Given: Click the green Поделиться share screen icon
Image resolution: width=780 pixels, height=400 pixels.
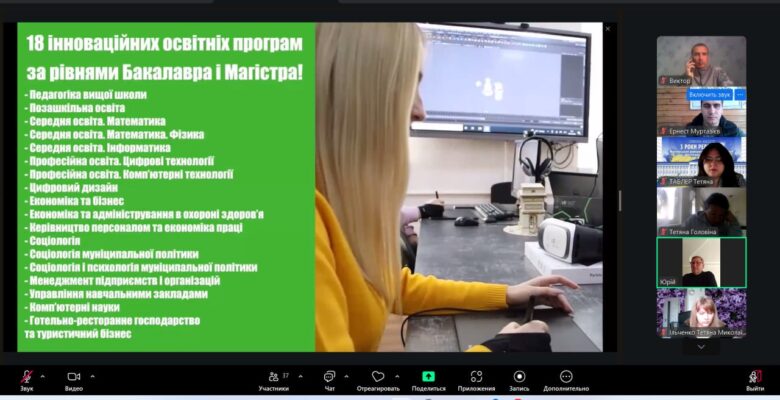Looking at the screenshot, I should [x=428, y=377].
